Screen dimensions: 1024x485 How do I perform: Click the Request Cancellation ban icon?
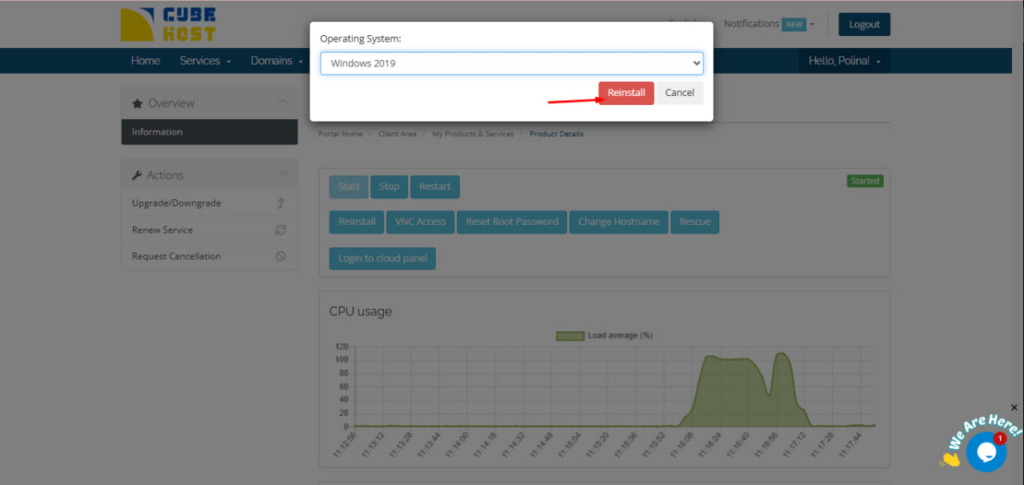pyautogui.click(x=281, y=257)
